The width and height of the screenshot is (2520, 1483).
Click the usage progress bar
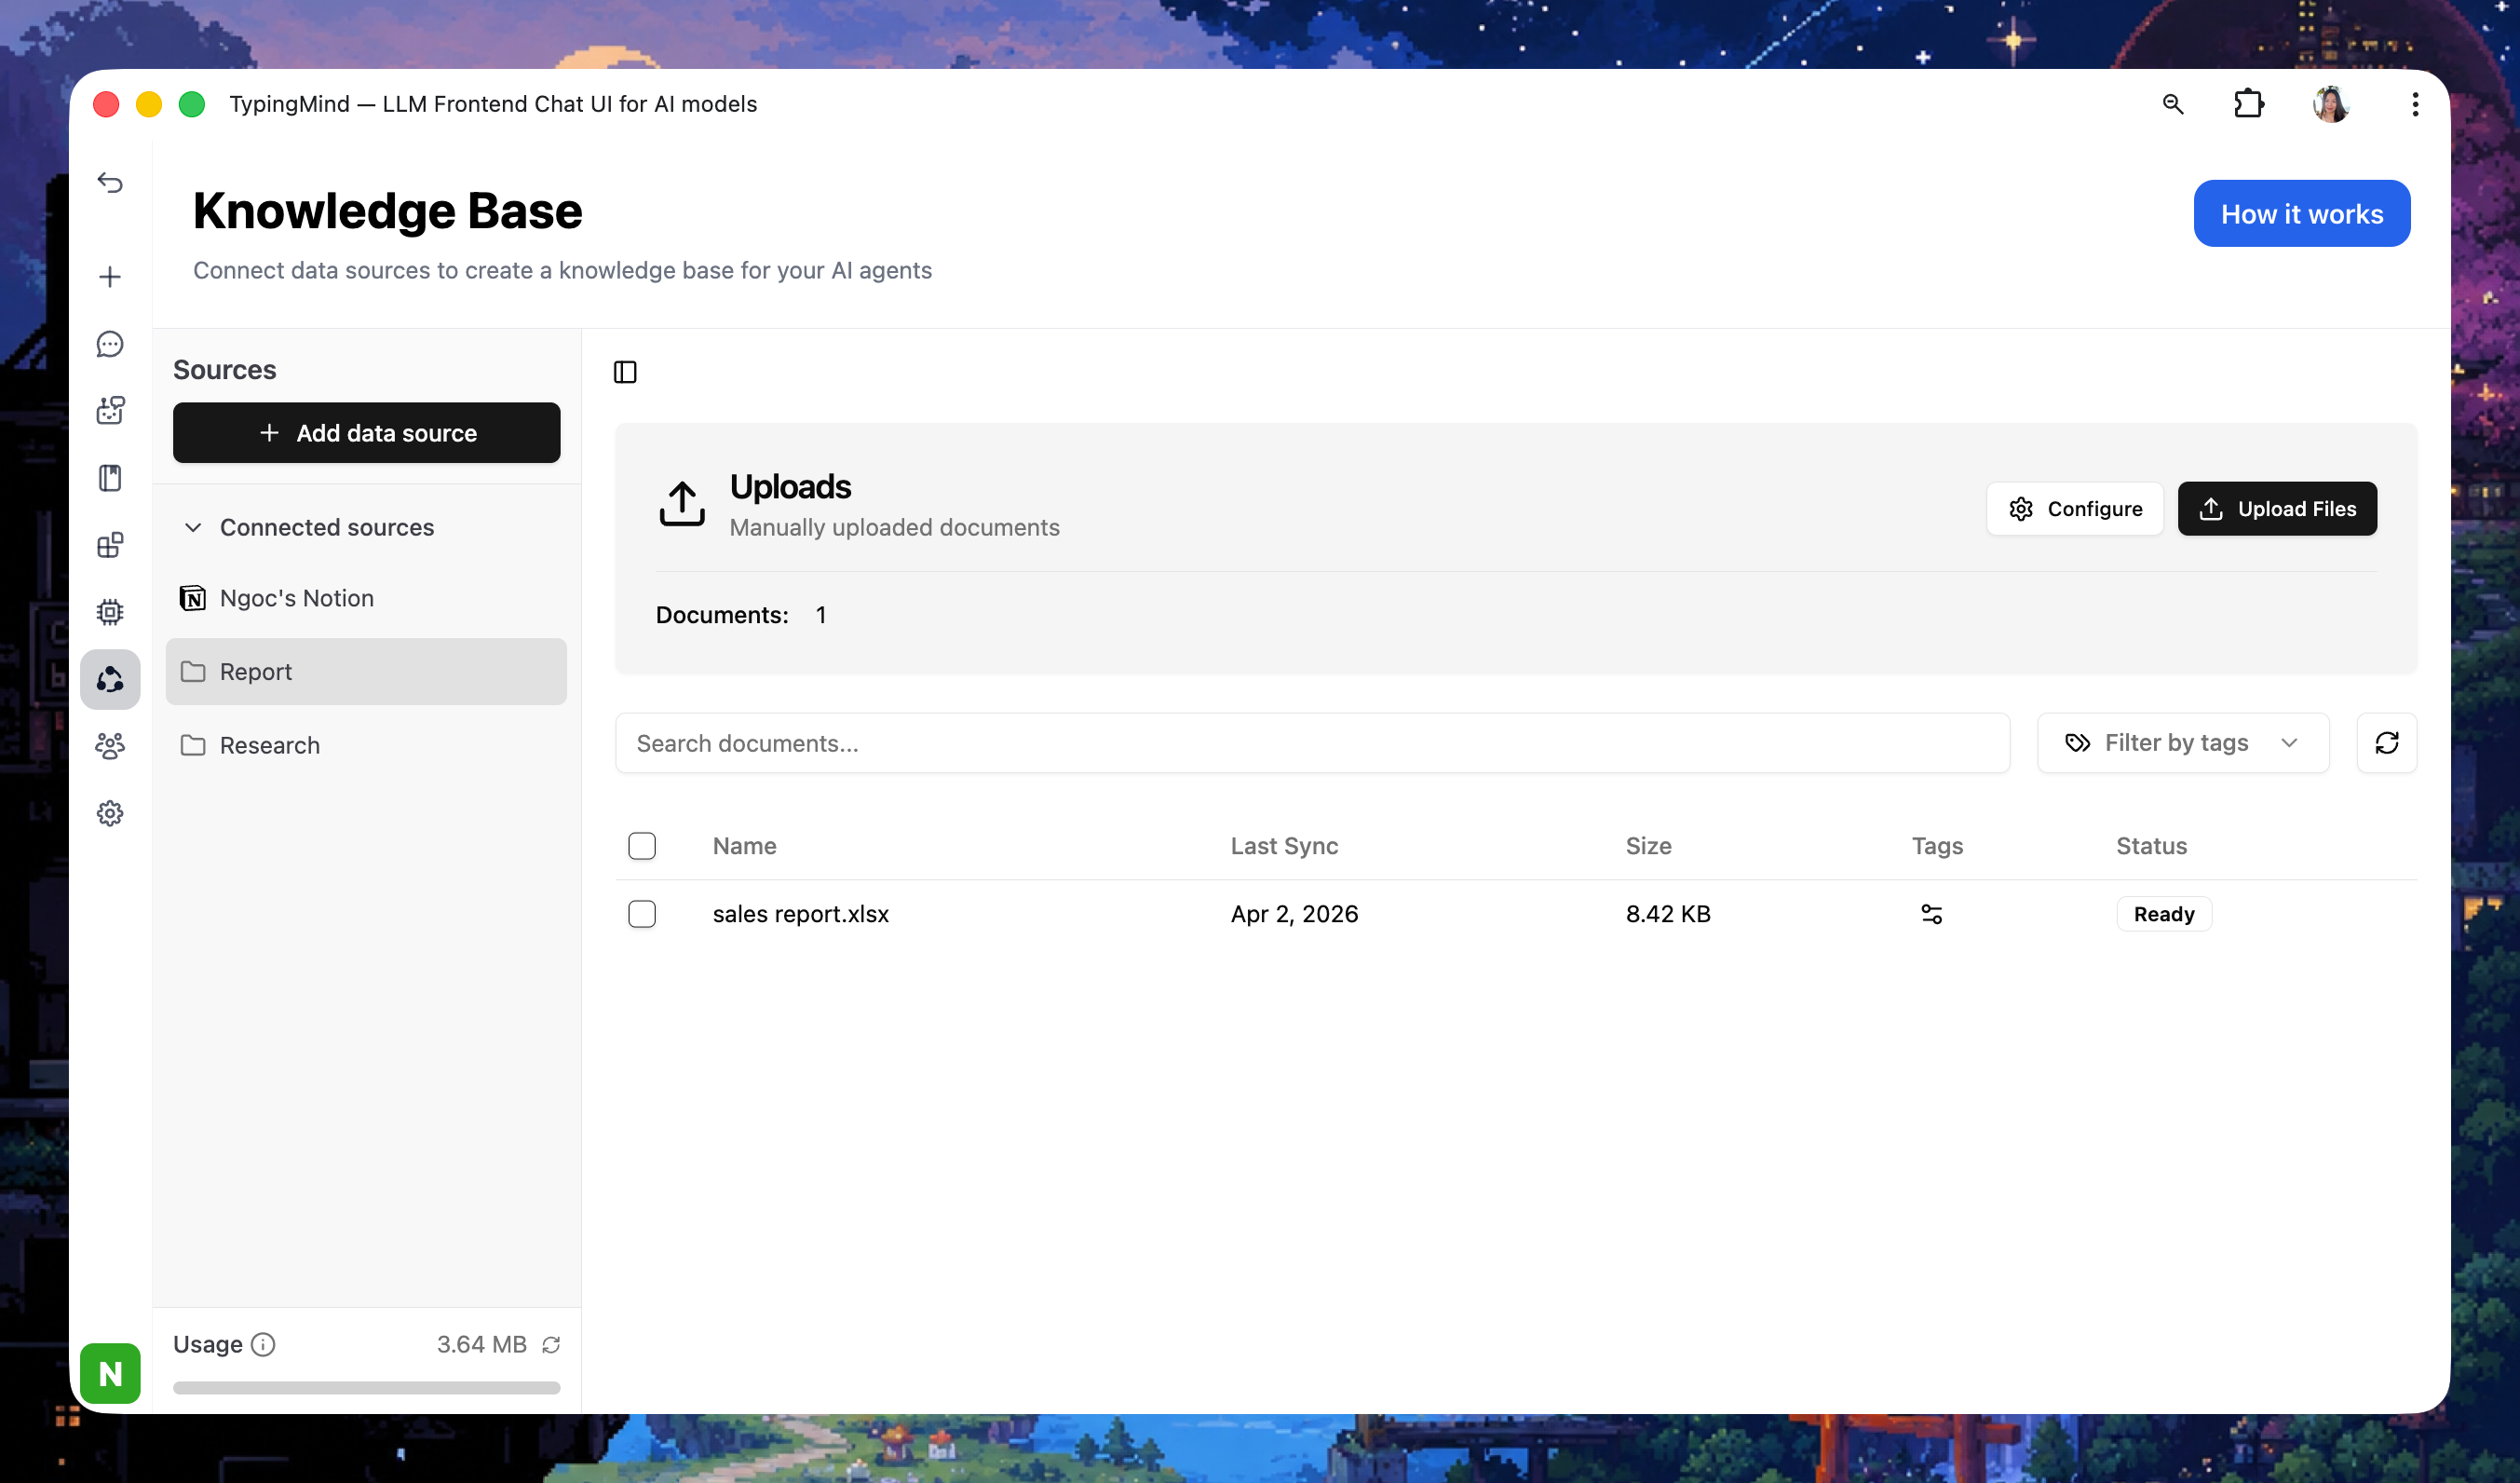click(x=366, y=1387)
